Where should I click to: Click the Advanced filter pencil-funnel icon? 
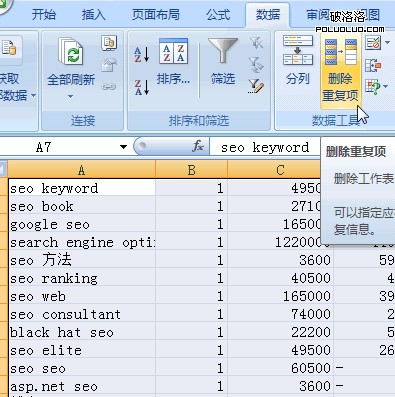coord(256,86)
